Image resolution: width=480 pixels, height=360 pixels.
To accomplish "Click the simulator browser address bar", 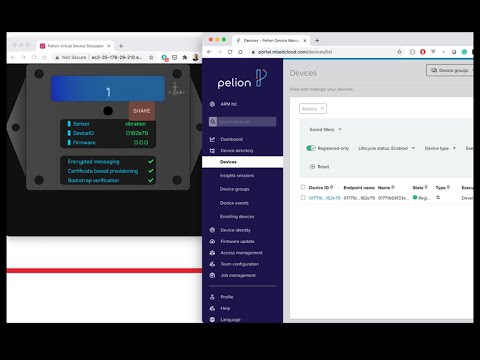I will click(x=104, y=57).
